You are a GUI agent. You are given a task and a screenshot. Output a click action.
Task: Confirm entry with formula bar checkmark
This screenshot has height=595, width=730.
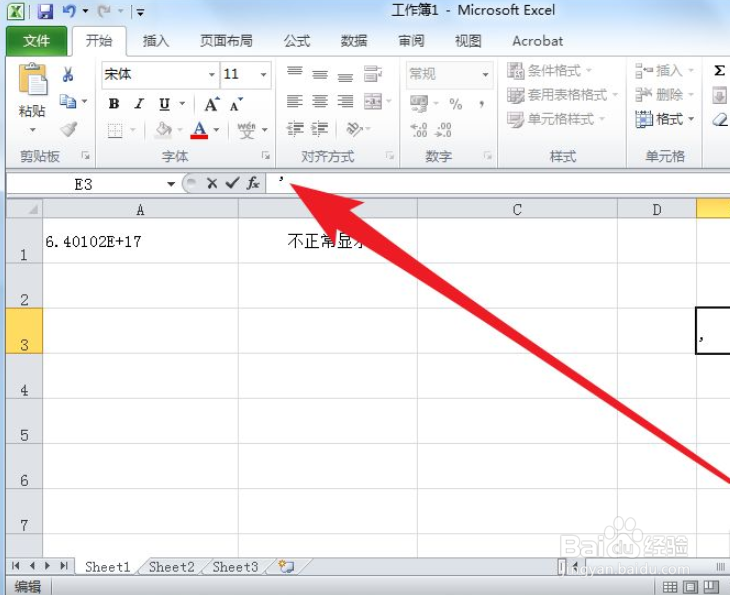[232, 183]
